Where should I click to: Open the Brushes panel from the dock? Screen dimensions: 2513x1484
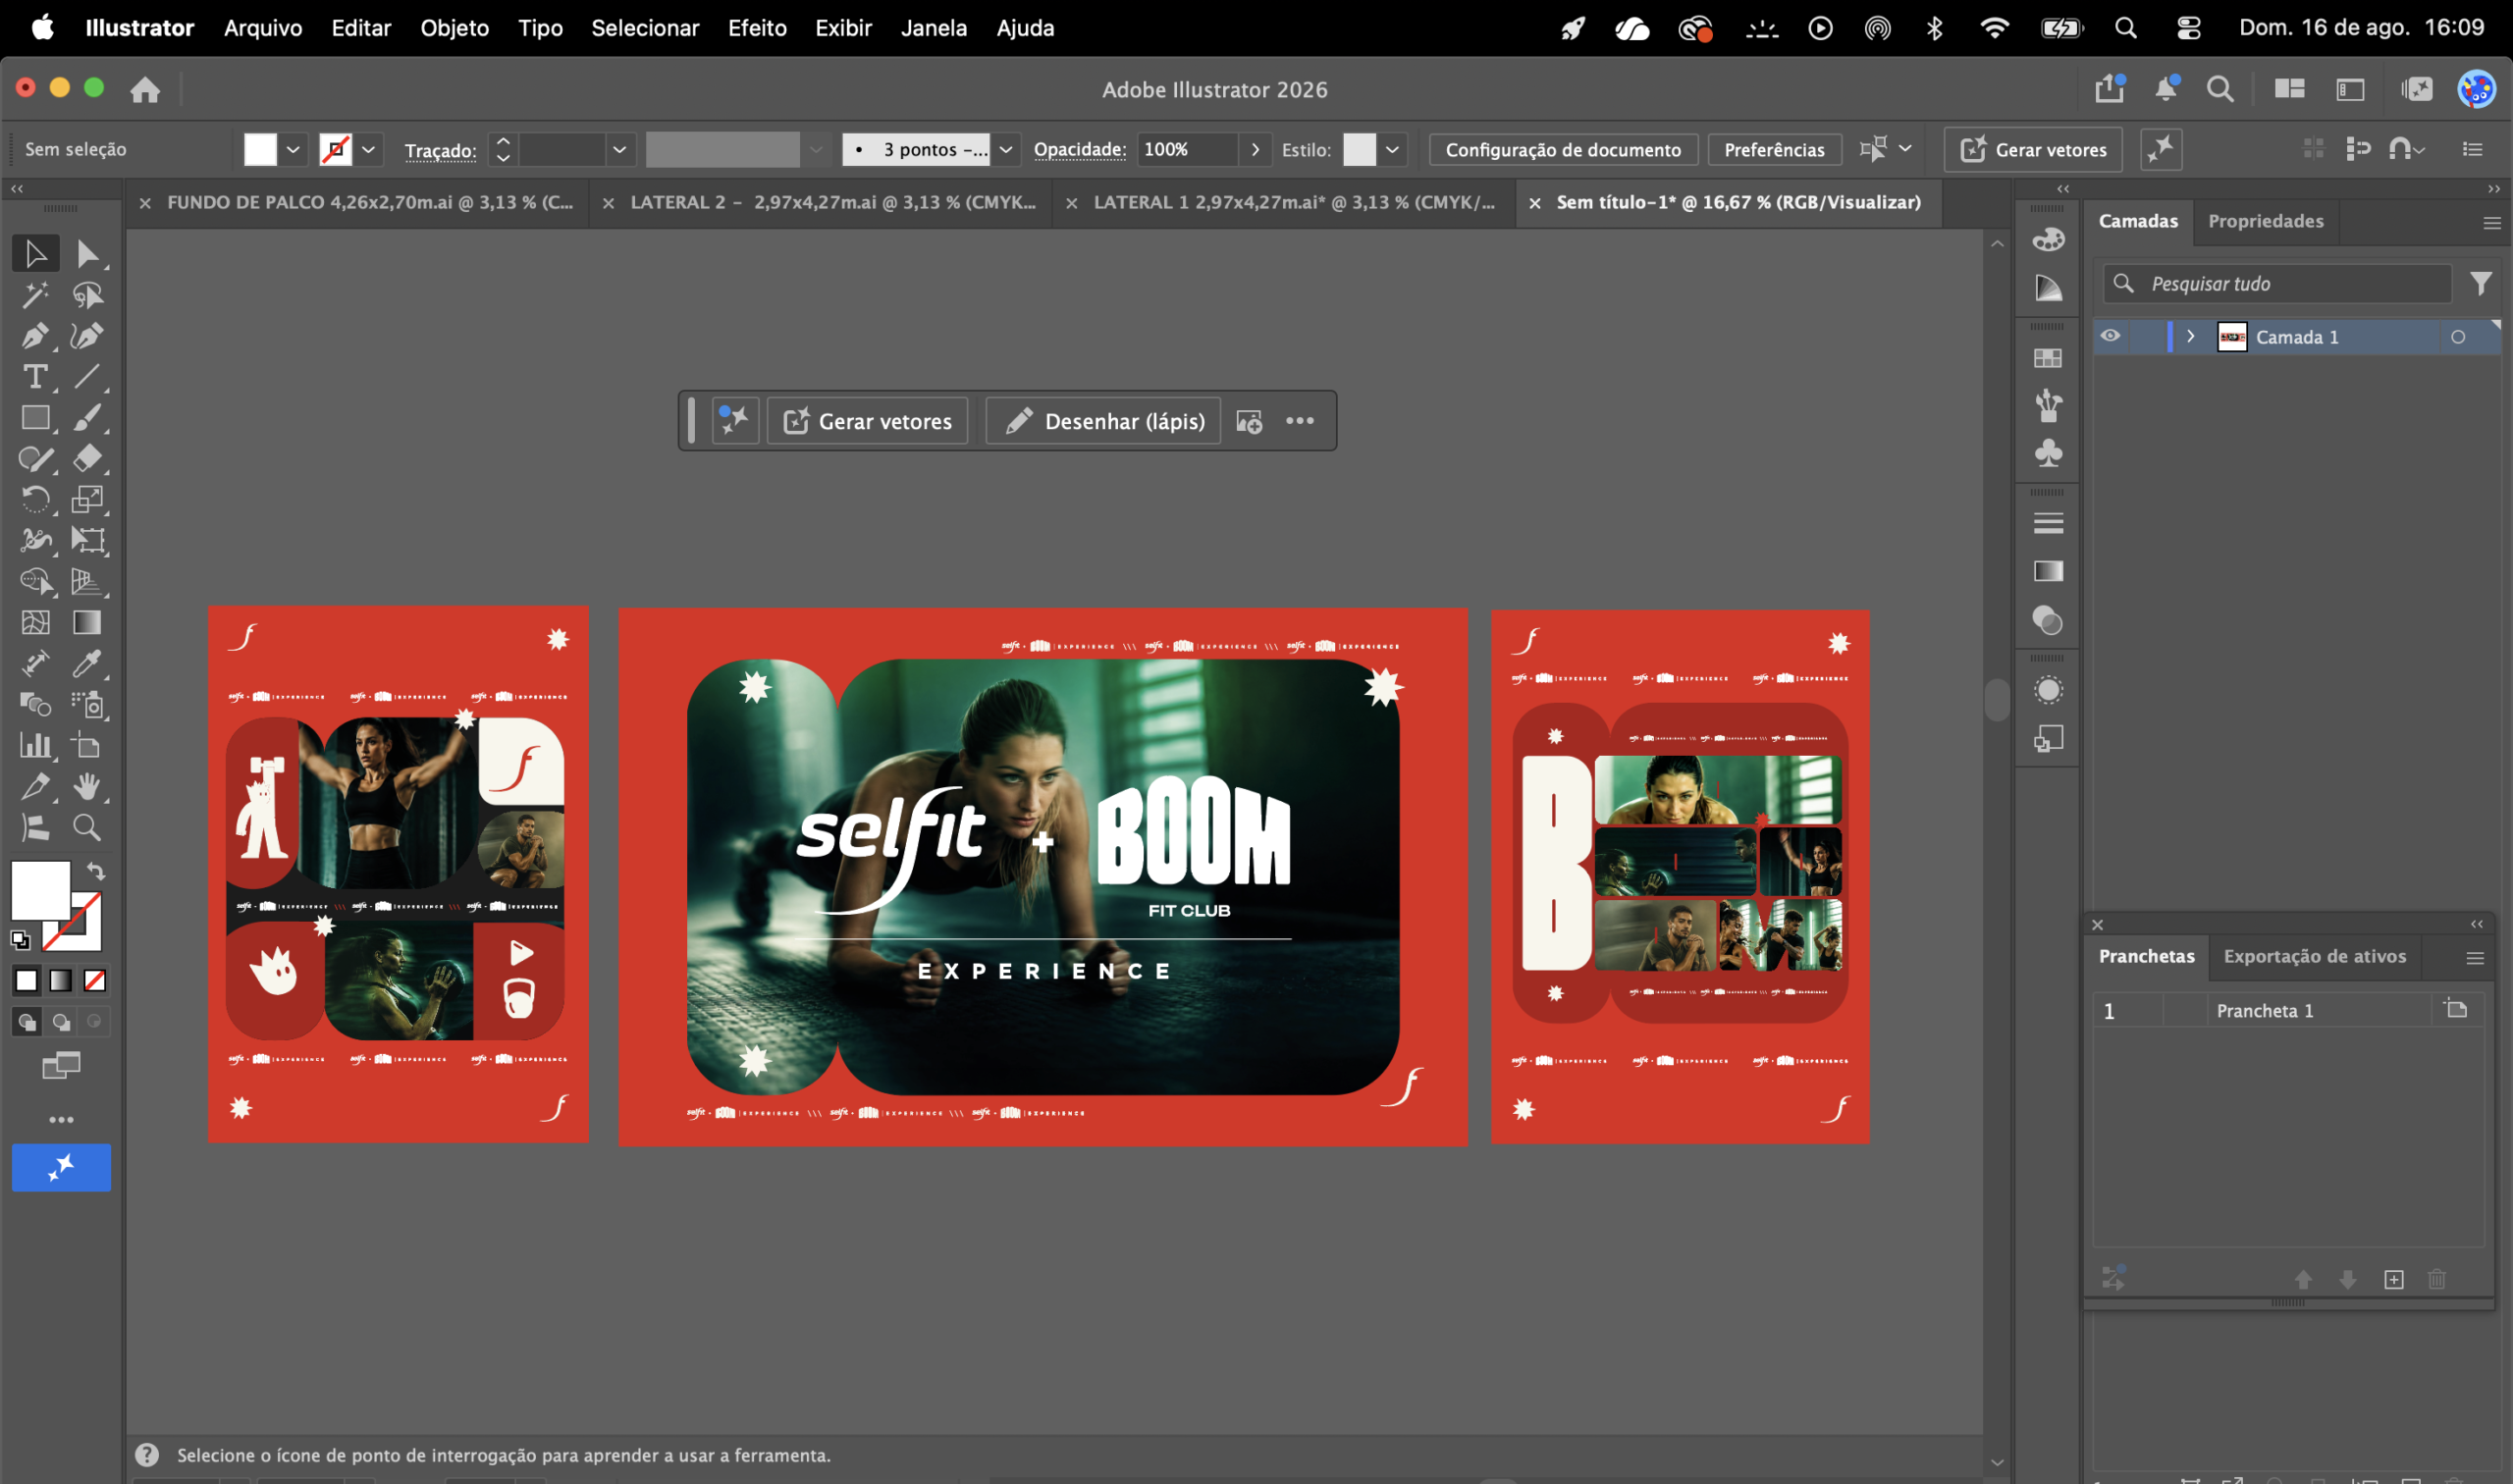point(2048,405)
